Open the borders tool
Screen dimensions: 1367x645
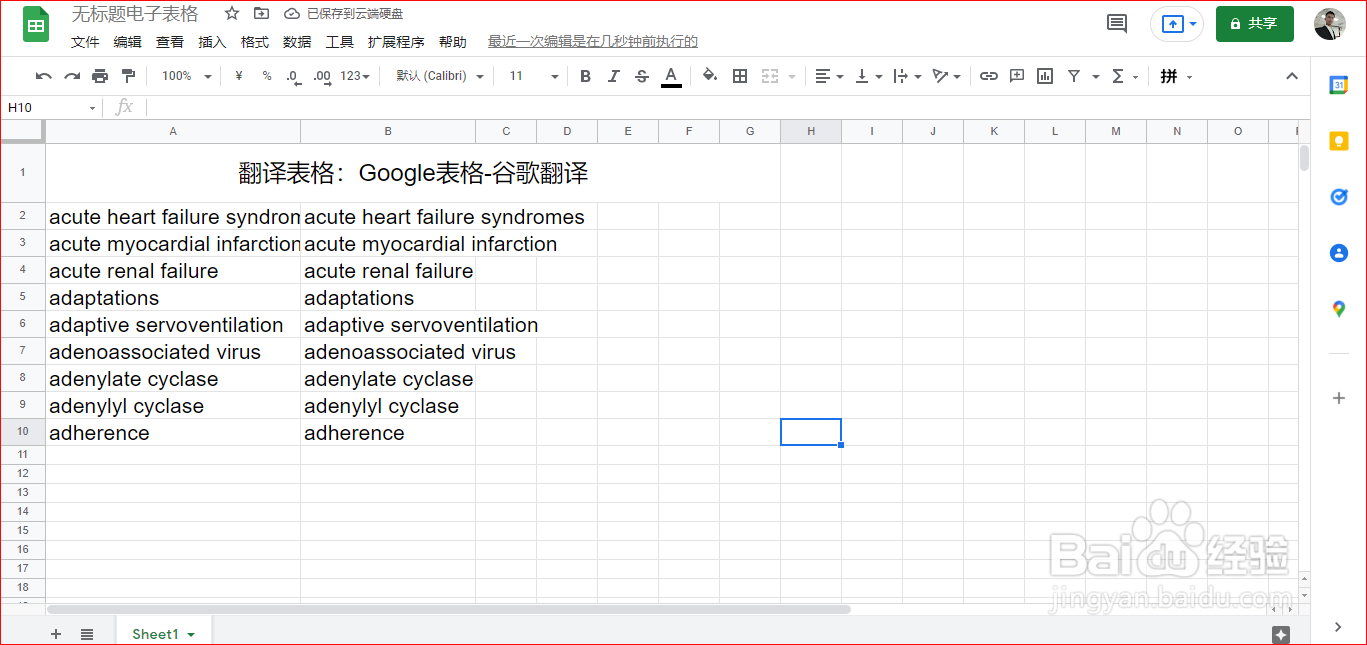pos(740,76)
